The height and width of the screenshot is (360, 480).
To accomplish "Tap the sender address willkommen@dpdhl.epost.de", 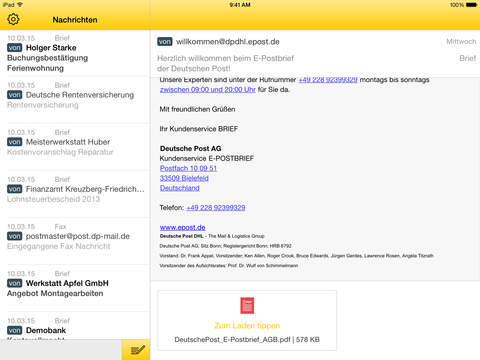I will (x=228, y=42).
